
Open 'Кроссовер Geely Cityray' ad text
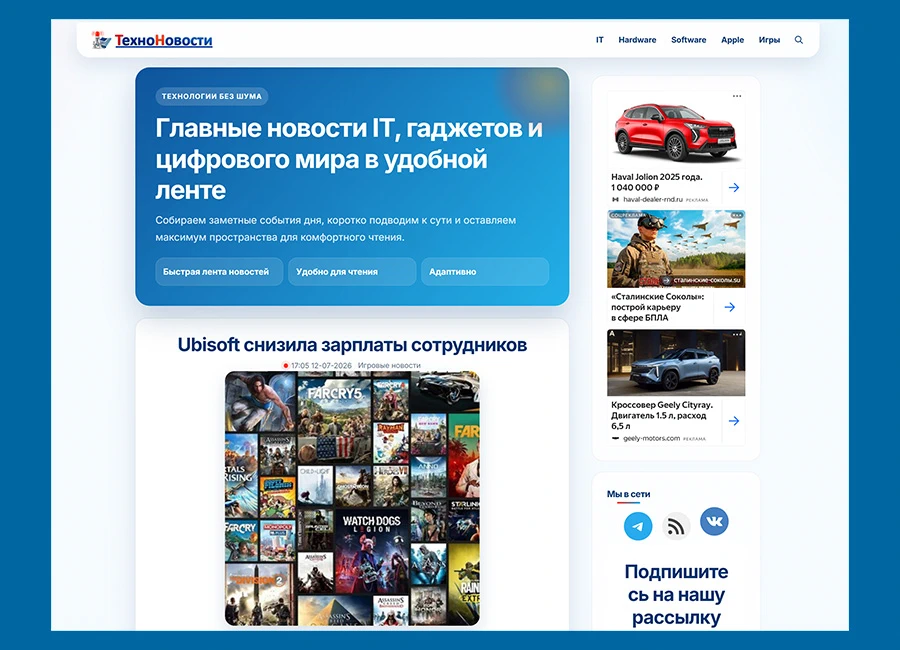coord(662,415)
